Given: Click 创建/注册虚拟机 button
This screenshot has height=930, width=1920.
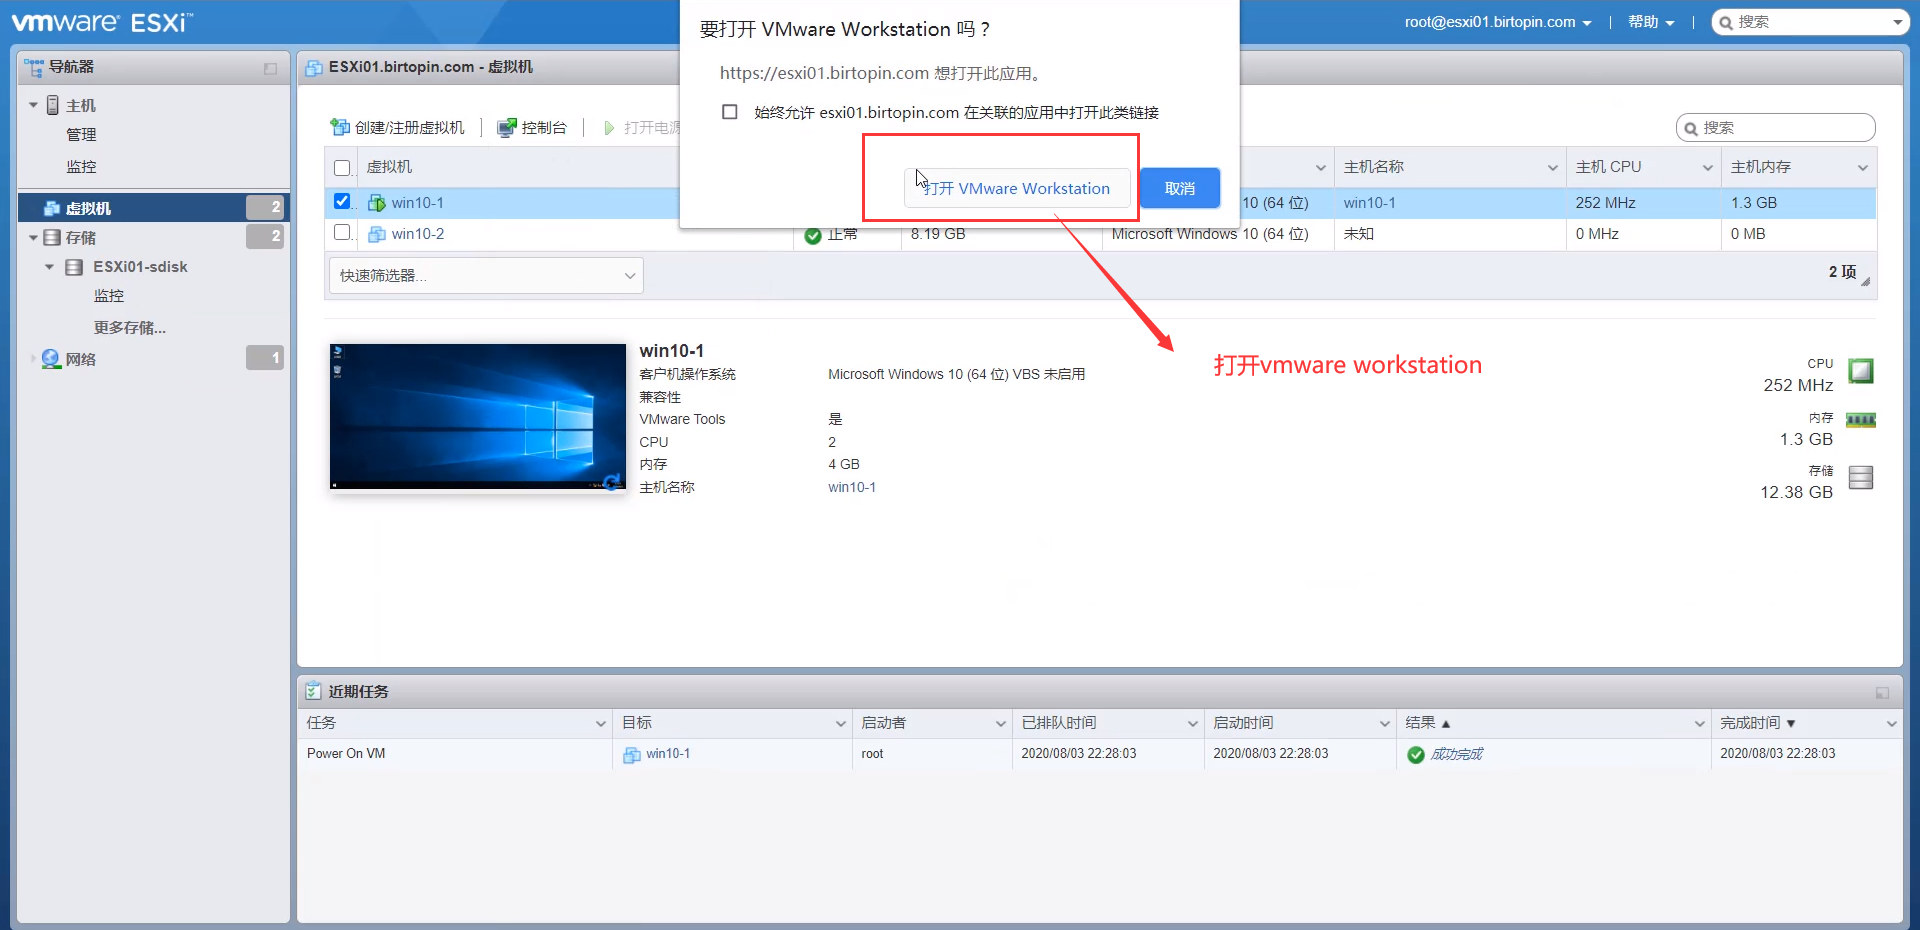Looking at the screenshot, I should tap(398, 127).
